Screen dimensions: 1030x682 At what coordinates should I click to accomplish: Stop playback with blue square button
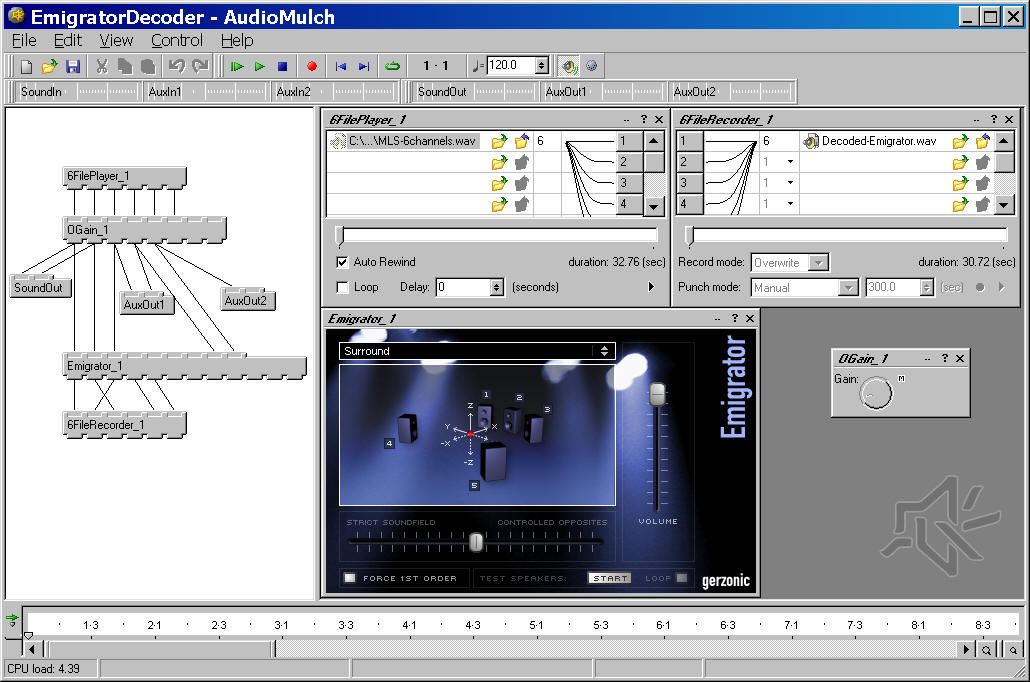coord(282,66)
